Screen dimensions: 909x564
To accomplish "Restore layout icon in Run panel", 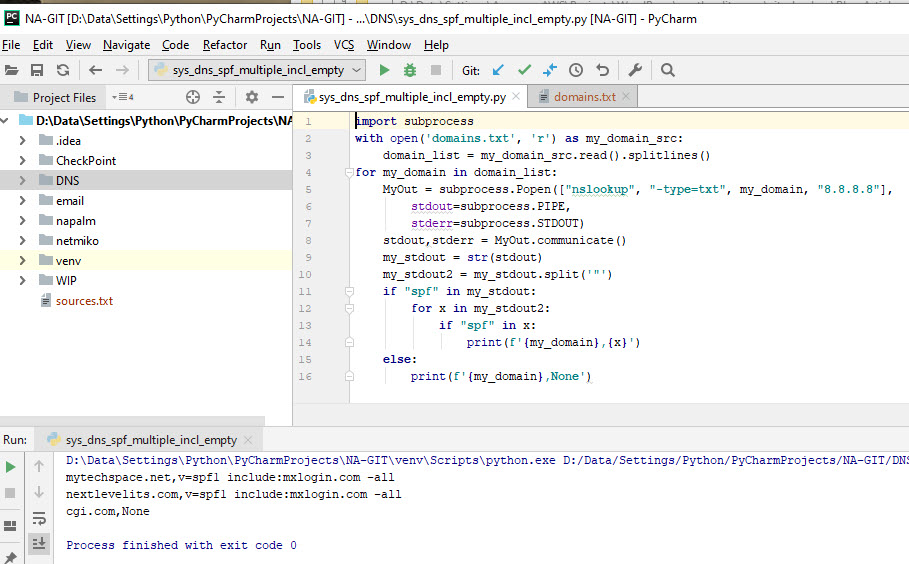I will (10, 526).
